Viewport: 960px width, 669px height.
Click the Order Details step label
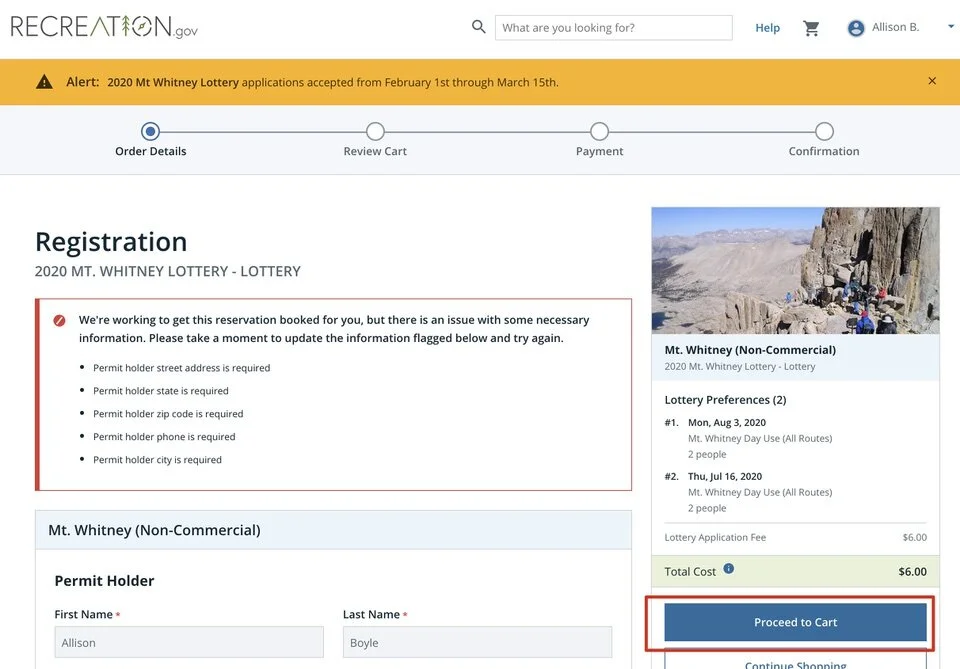coord(151,151)
